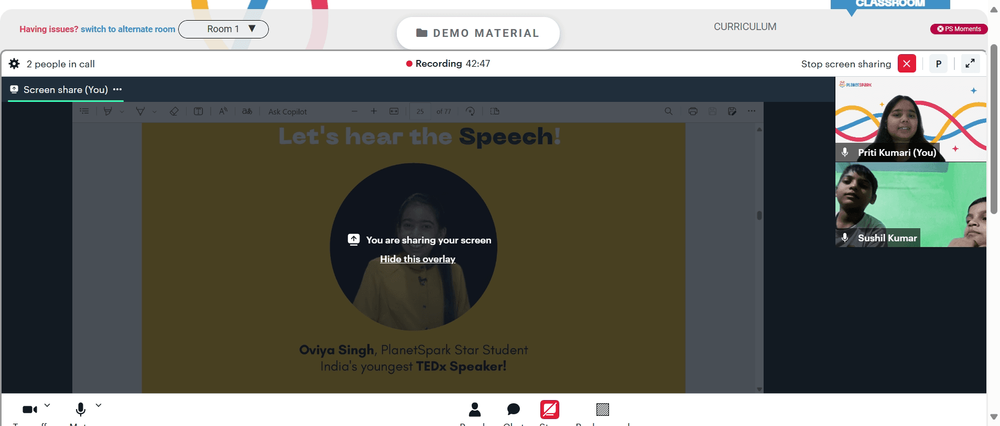Expand microphone options chevron
This screenshot has height=426, width=1000.
point(98,405)
